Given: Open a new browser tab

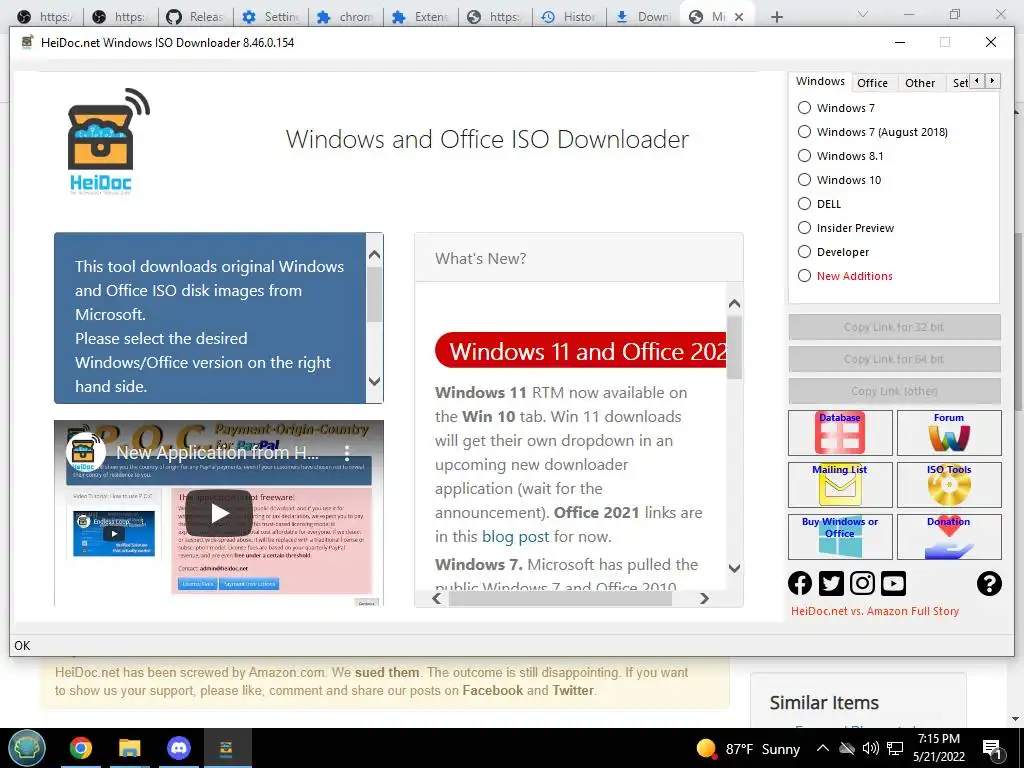Looking at the screenshot, I should (776, 17).
